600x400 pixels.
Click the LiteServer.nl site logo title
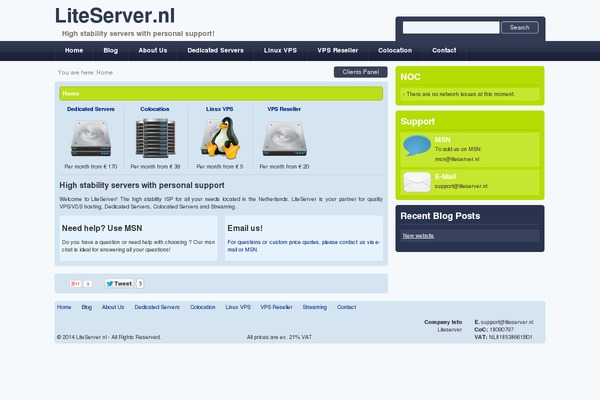point(115,16)
